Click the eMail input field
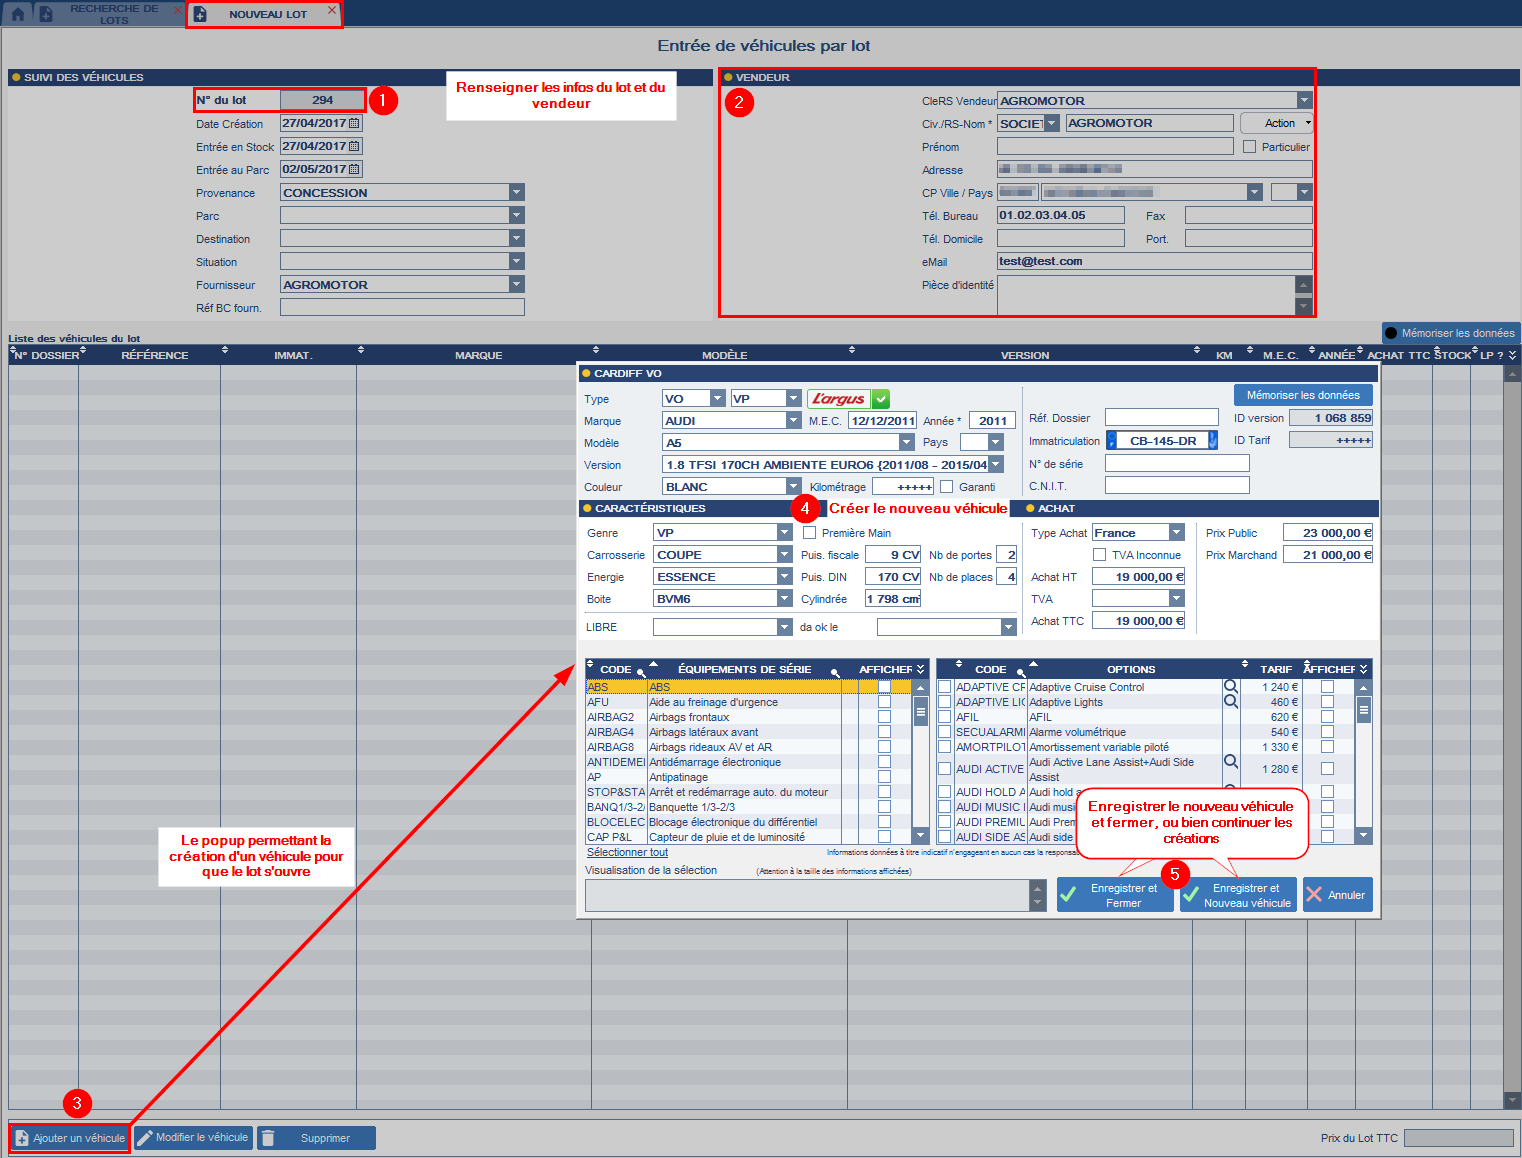 pyautogui.click(x=1154, y=261)
